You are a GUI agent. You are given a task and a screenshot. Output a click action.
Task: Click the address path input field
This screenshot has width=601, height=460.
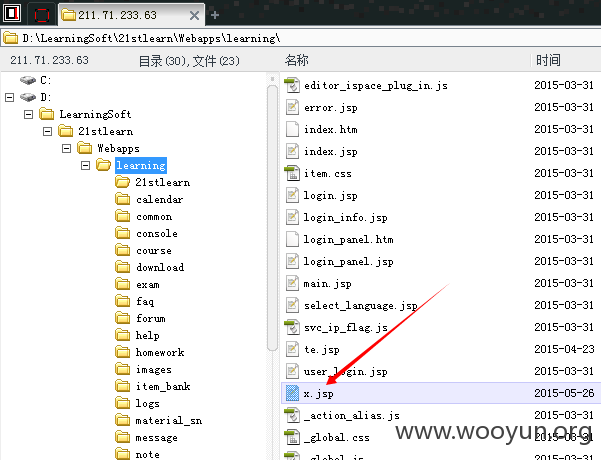(x=300, y=38)
